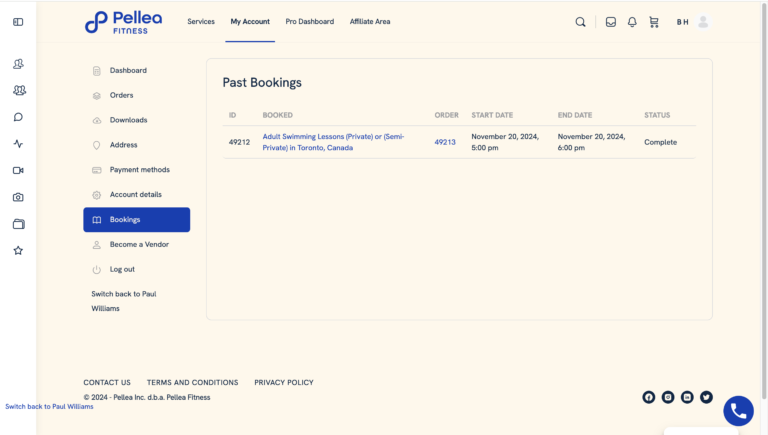Click the Complete status cell
This screenshot has height=435, width=768.
point(660,142)
